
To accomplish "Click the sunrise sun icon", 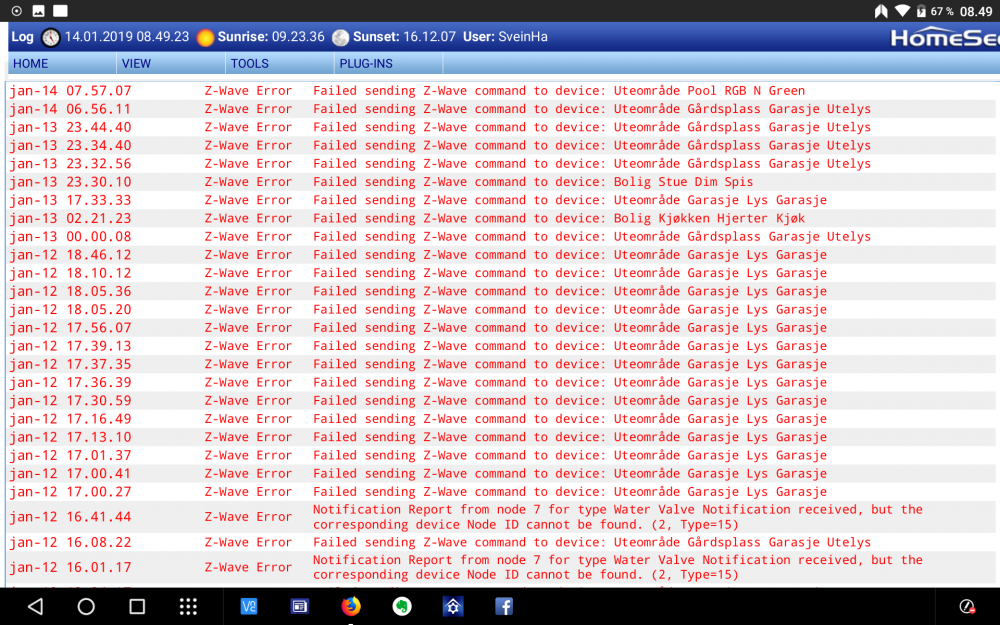I will click(205, 36).
